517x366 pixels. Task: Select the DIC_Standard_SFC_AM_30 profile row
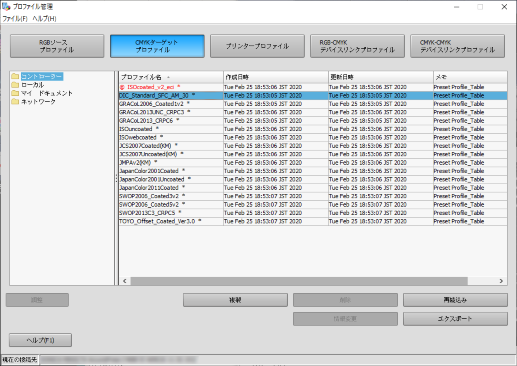click(313, 96)
